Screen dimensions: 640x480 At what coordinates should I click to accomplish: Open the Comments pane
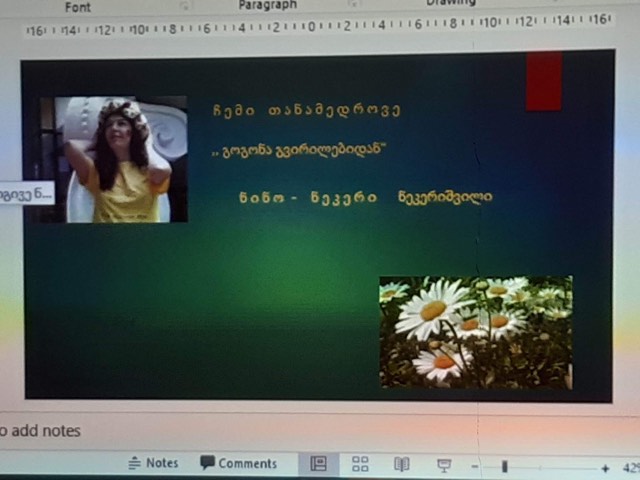[x=238, y=464]
